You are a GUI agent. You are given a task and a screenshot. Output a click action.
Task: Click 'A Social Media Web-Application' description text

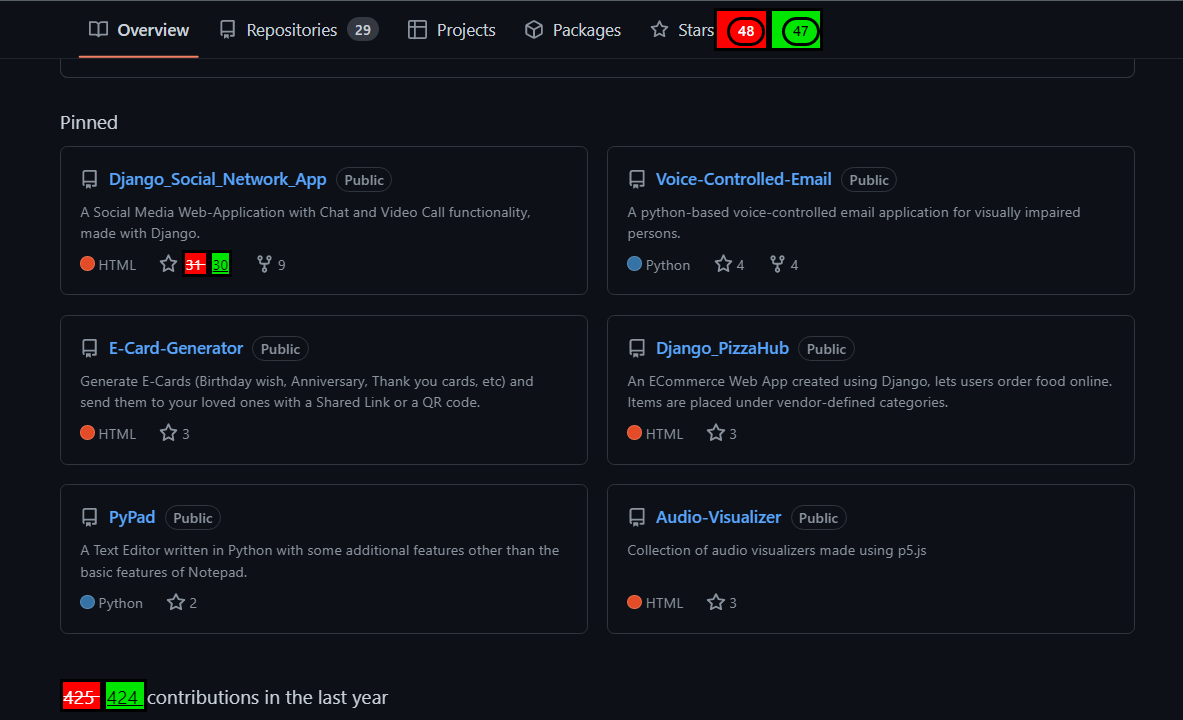tap(306, 223)
